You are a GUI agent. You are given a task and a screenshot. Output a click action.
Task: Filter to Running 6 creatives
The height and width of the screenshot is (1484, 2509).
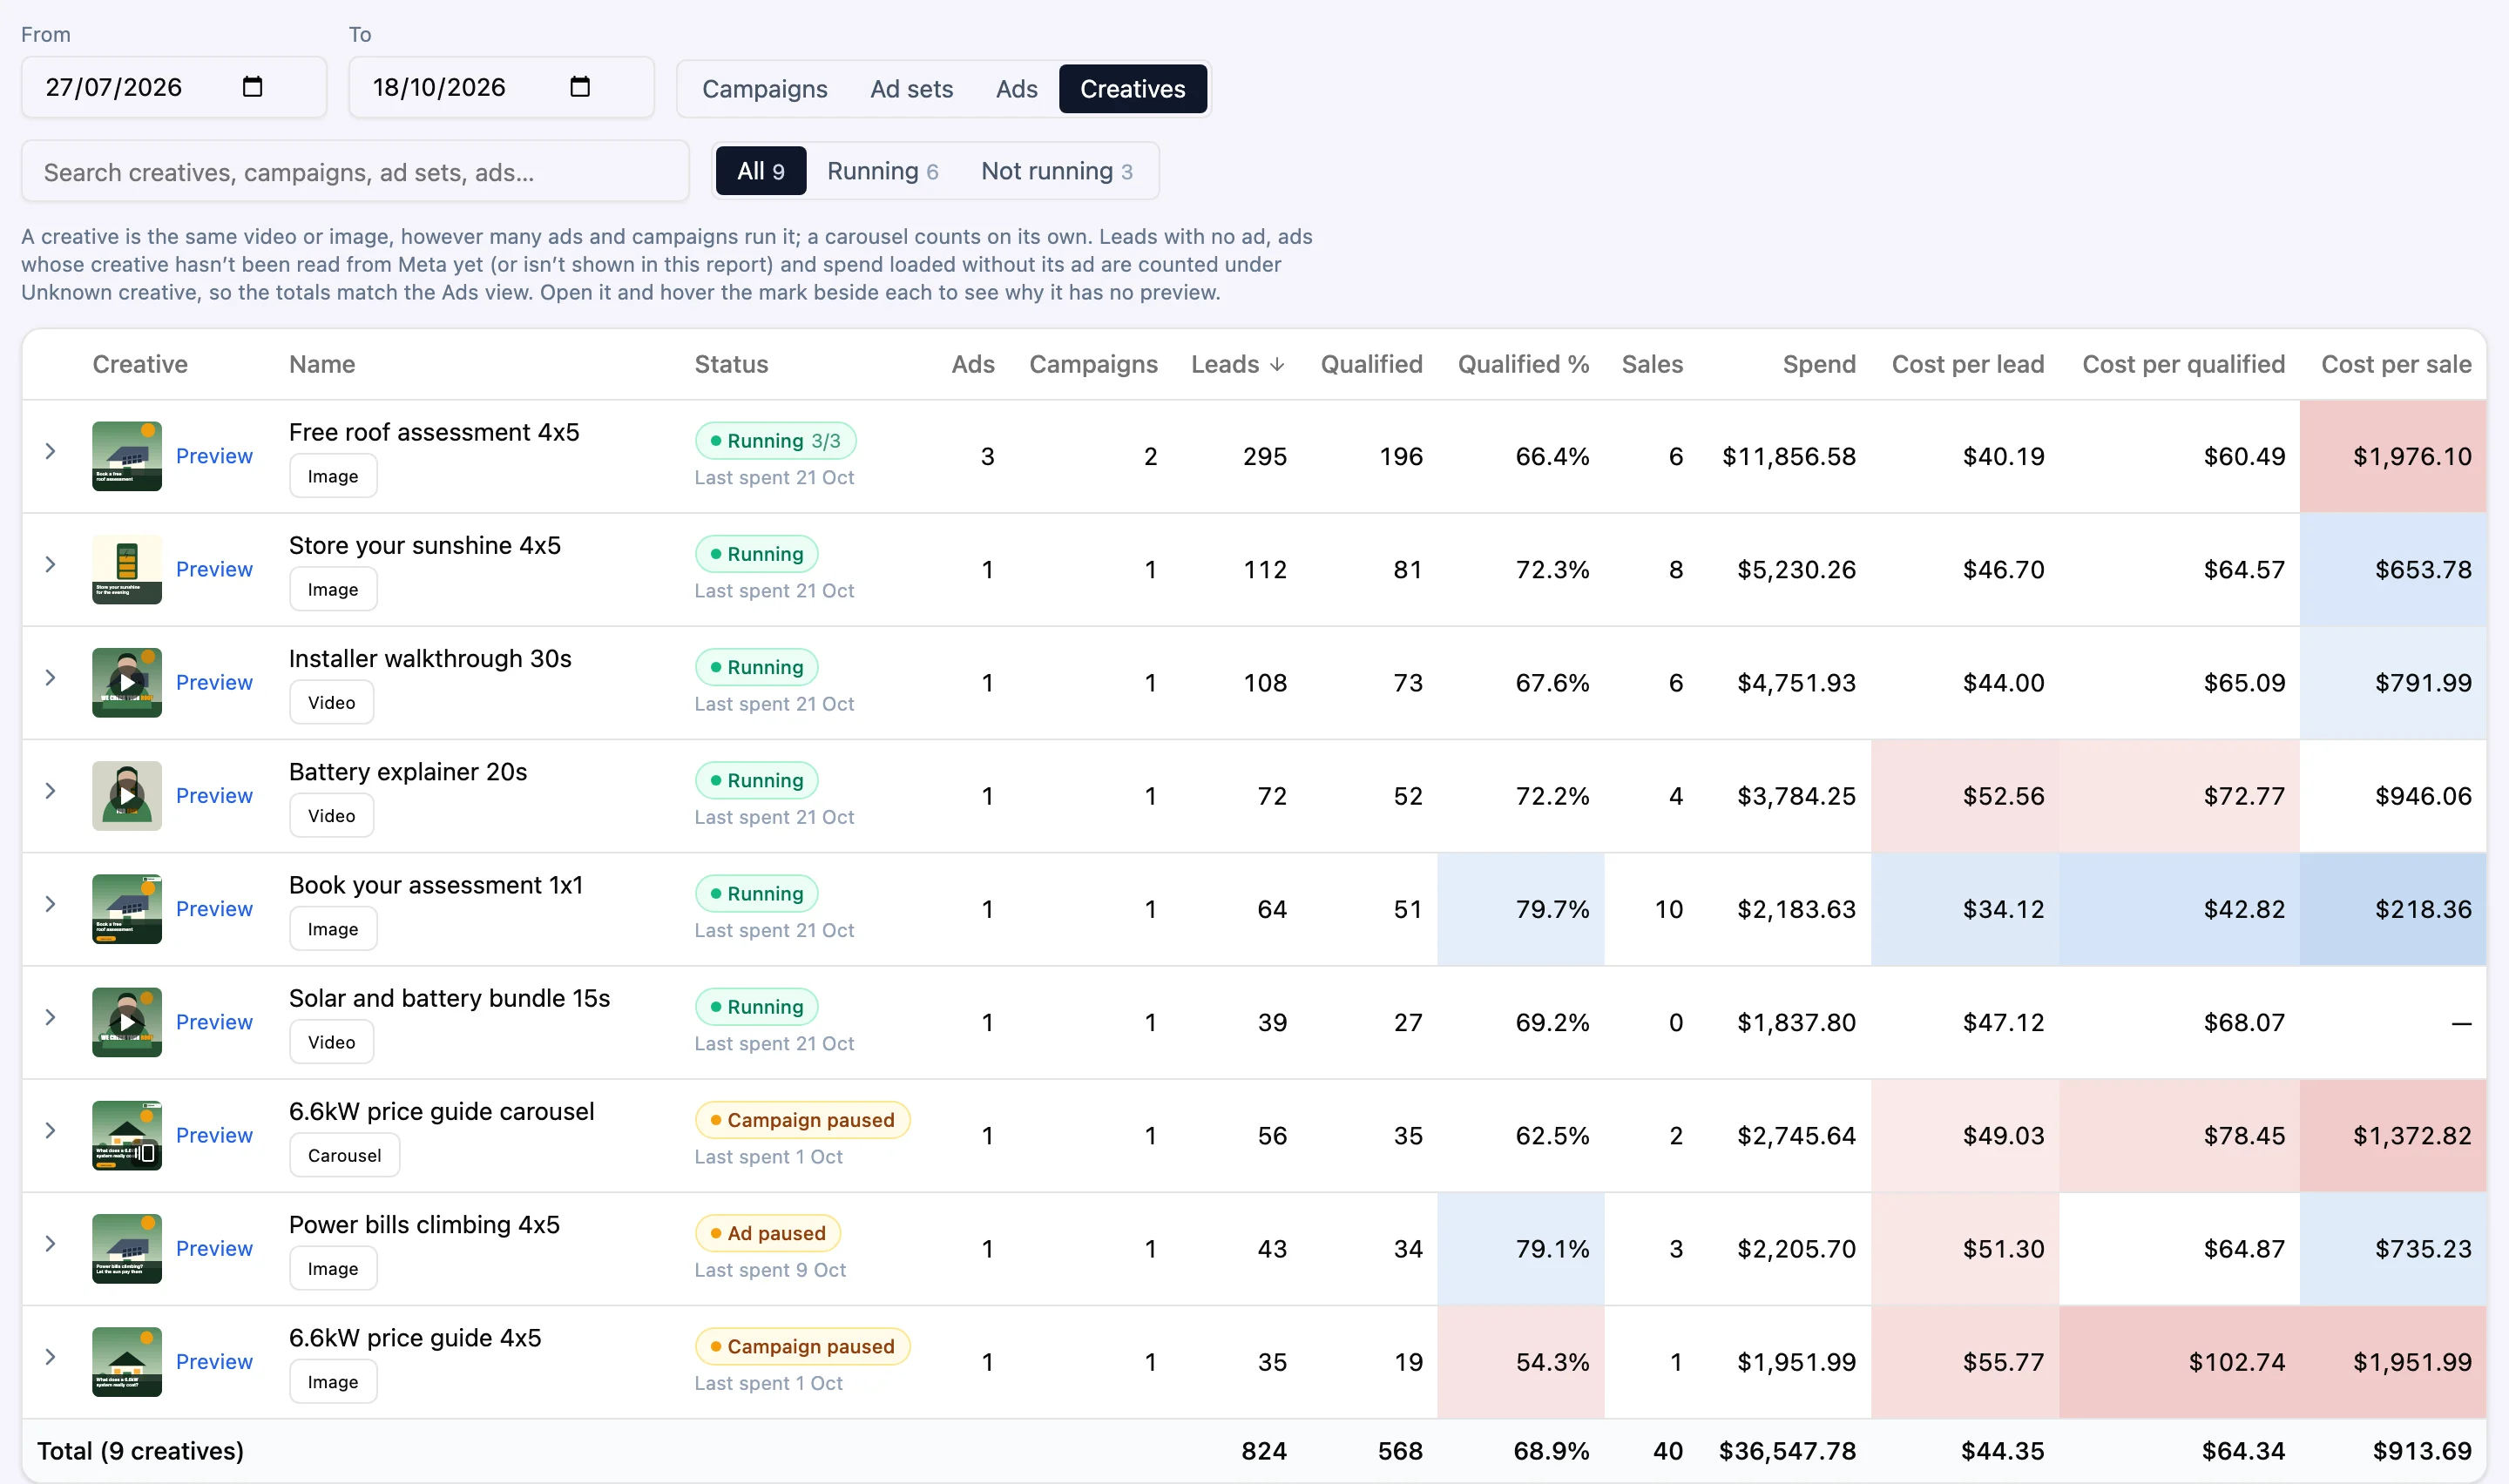pos(882,171)
